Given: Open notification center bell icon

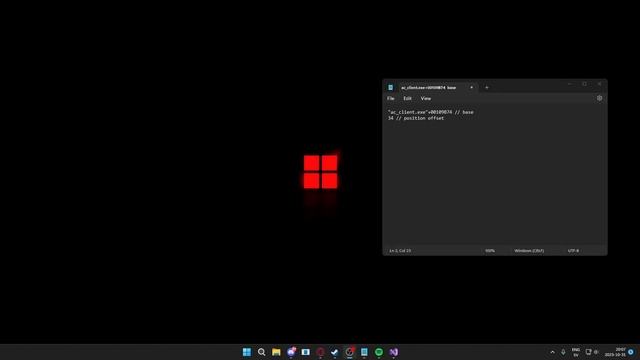Looking at the screenshot, I should click(631, 352).
